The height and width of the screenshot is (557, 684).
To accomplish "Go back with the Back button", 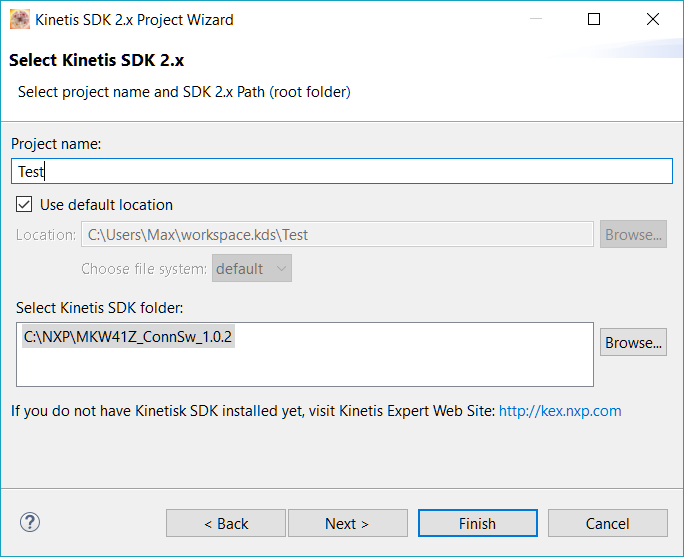I will point(226,523).
